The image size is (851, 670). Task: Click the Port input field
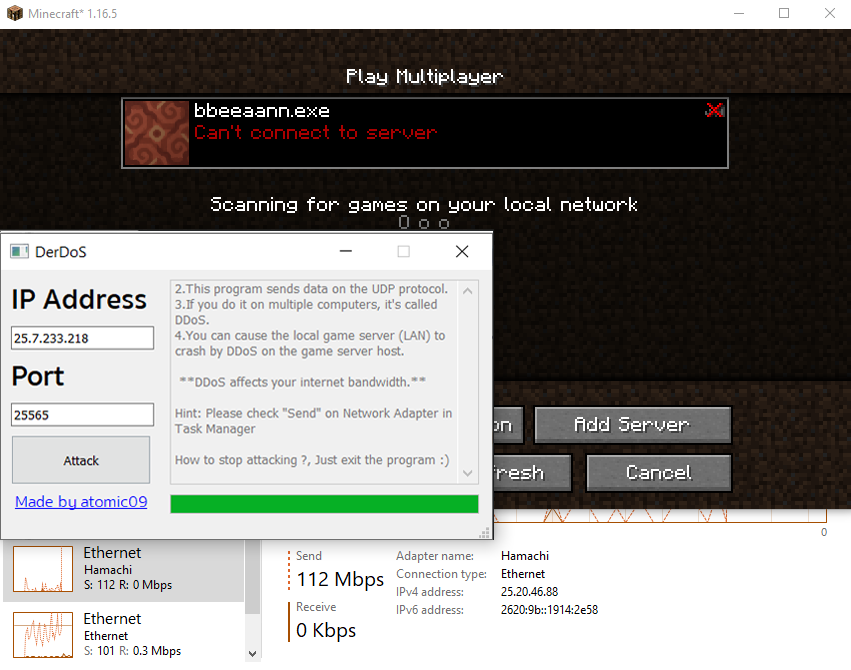pos(82,414)
